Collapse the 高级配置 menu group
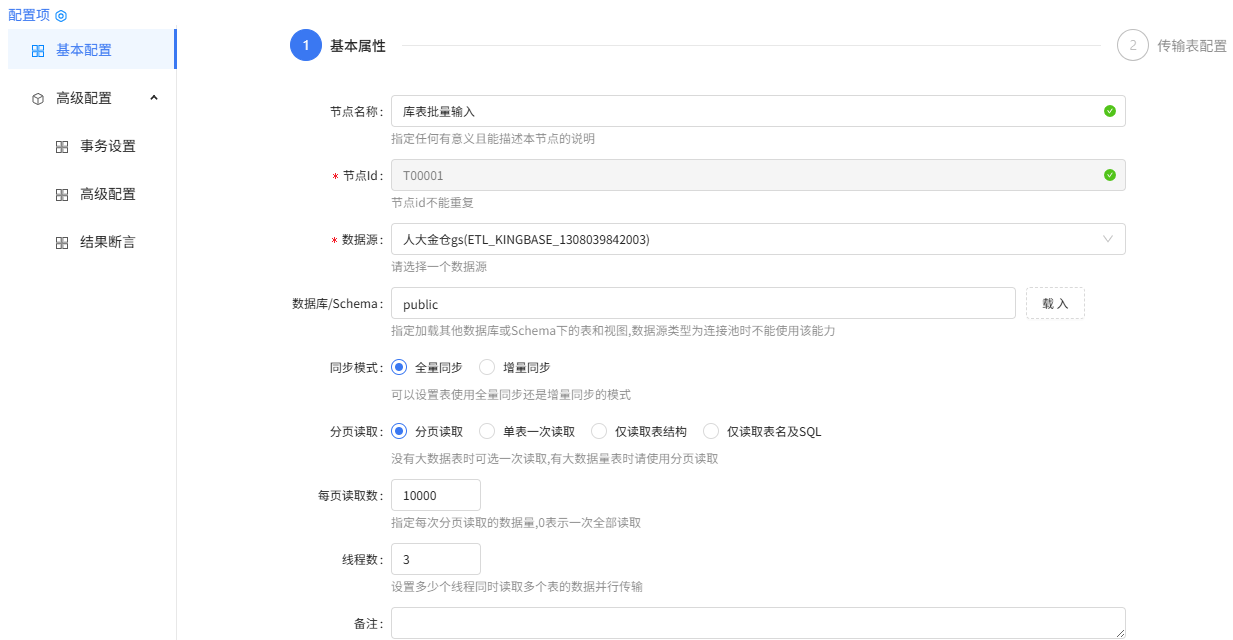 click(x=154, y=98)
